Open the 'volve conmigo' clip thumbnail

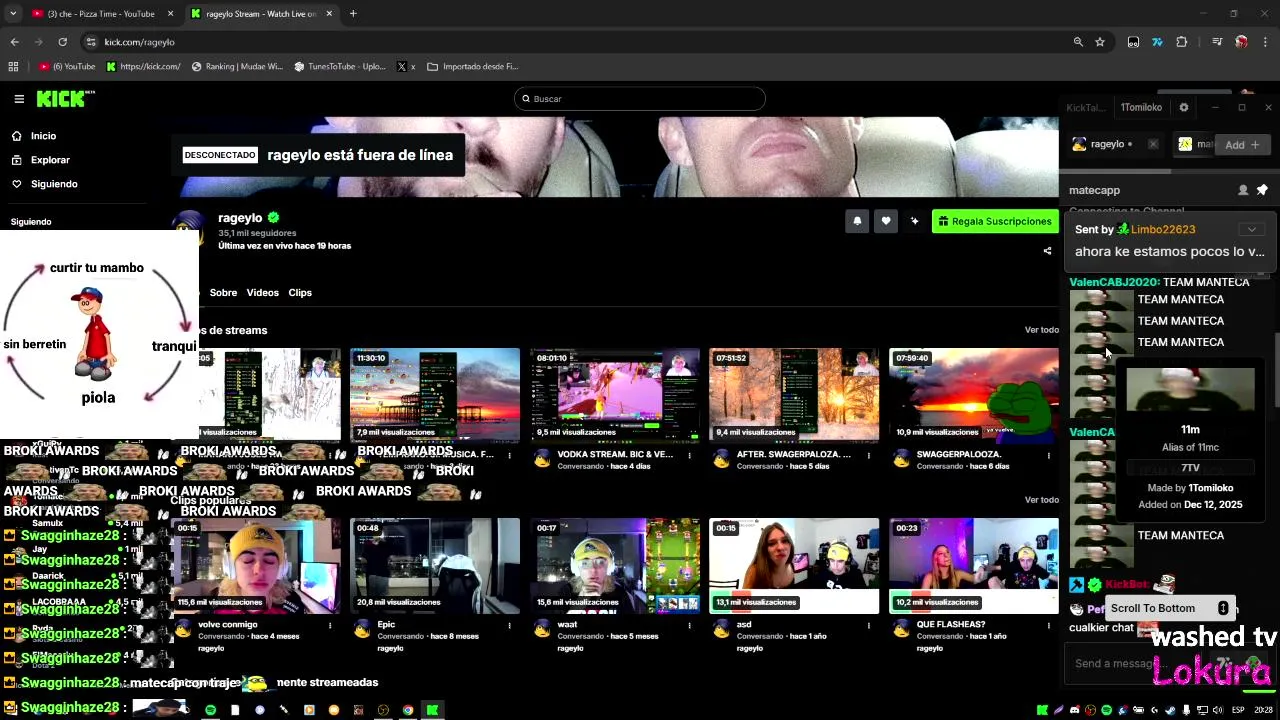255,565
